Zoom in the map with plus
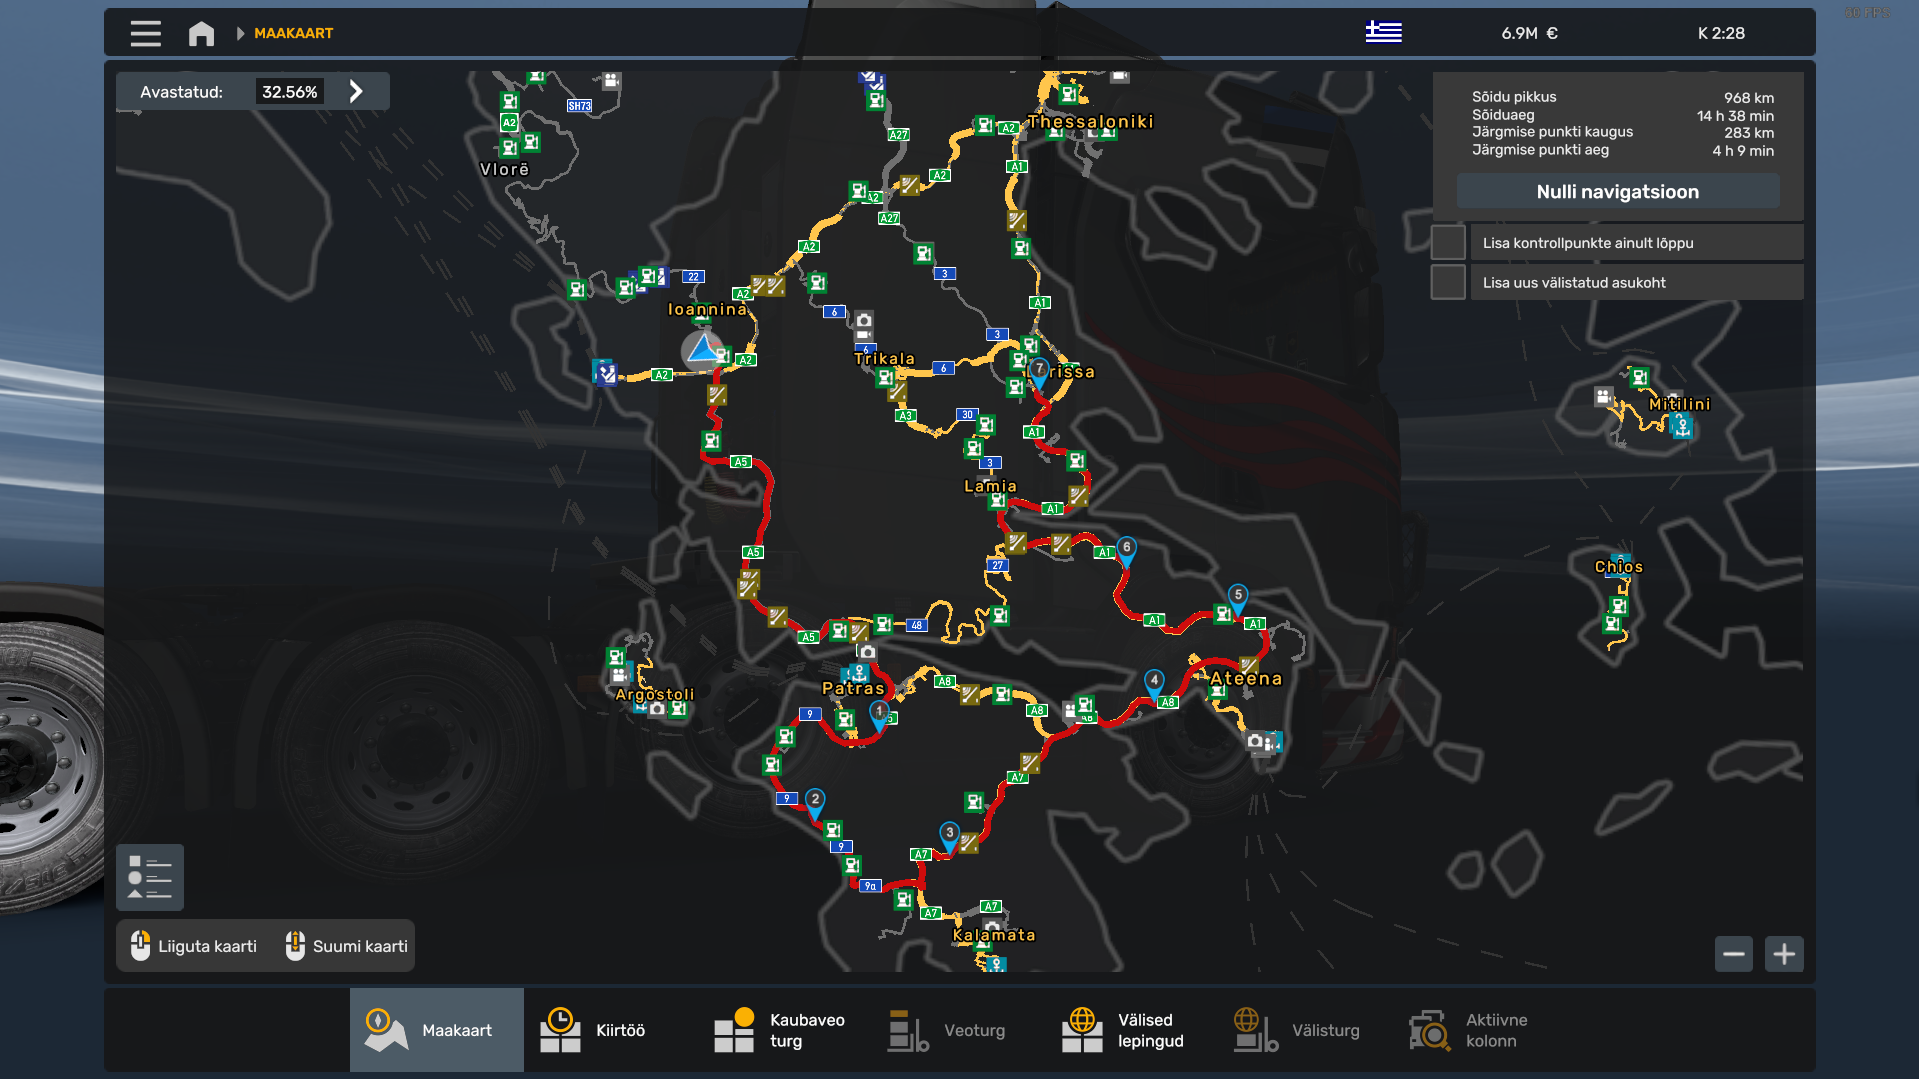This screenshot has height=1079, width=1919. [1784, 954]
